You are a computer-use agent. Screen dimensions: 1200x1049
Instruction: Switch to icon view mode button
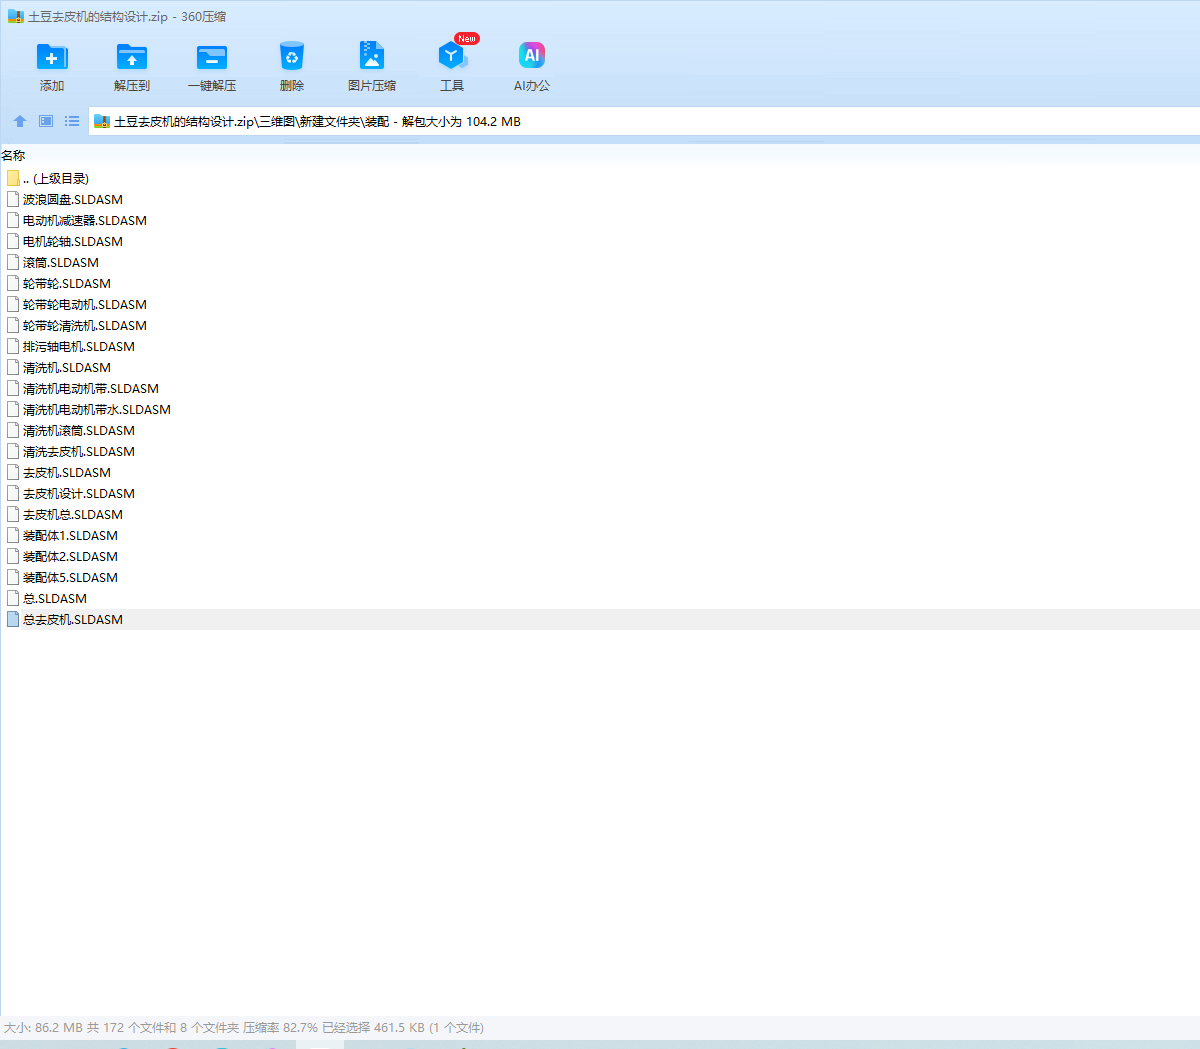point(46,121)
